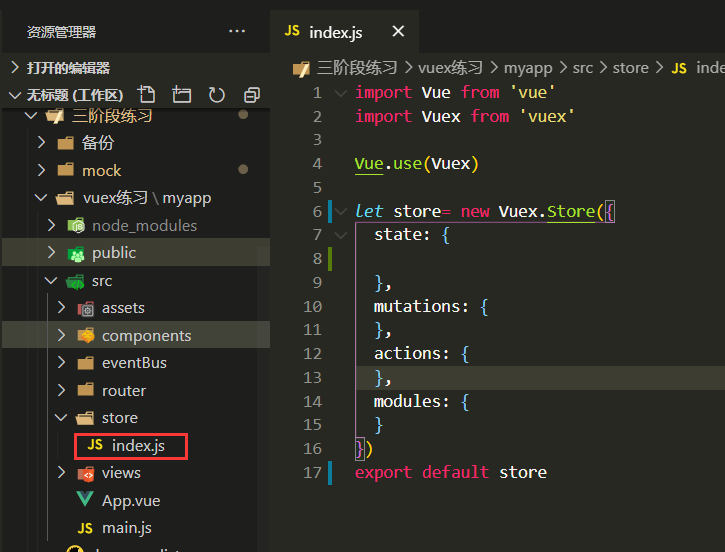Viewport: 725px width, 552px height.
Task: Click the mock folder icon
Action: [66, 170]
